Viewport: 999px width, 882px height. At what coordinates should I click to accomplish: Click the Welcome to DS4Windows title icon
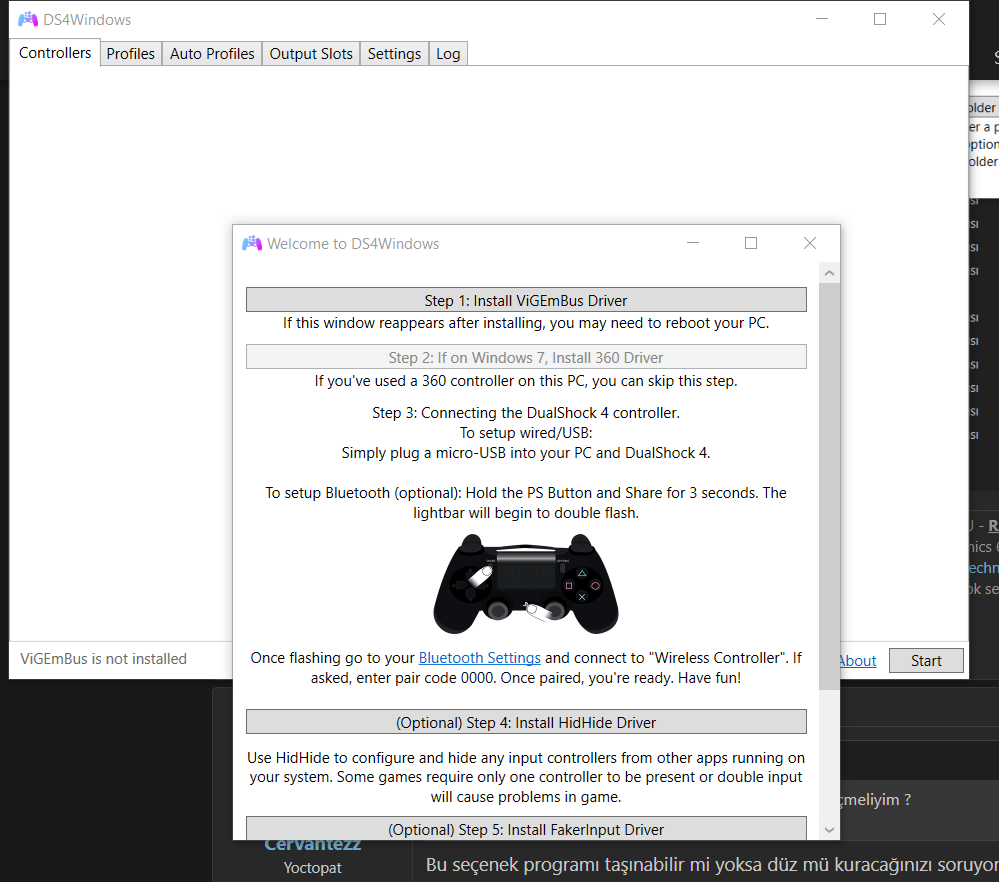point(252,243)
